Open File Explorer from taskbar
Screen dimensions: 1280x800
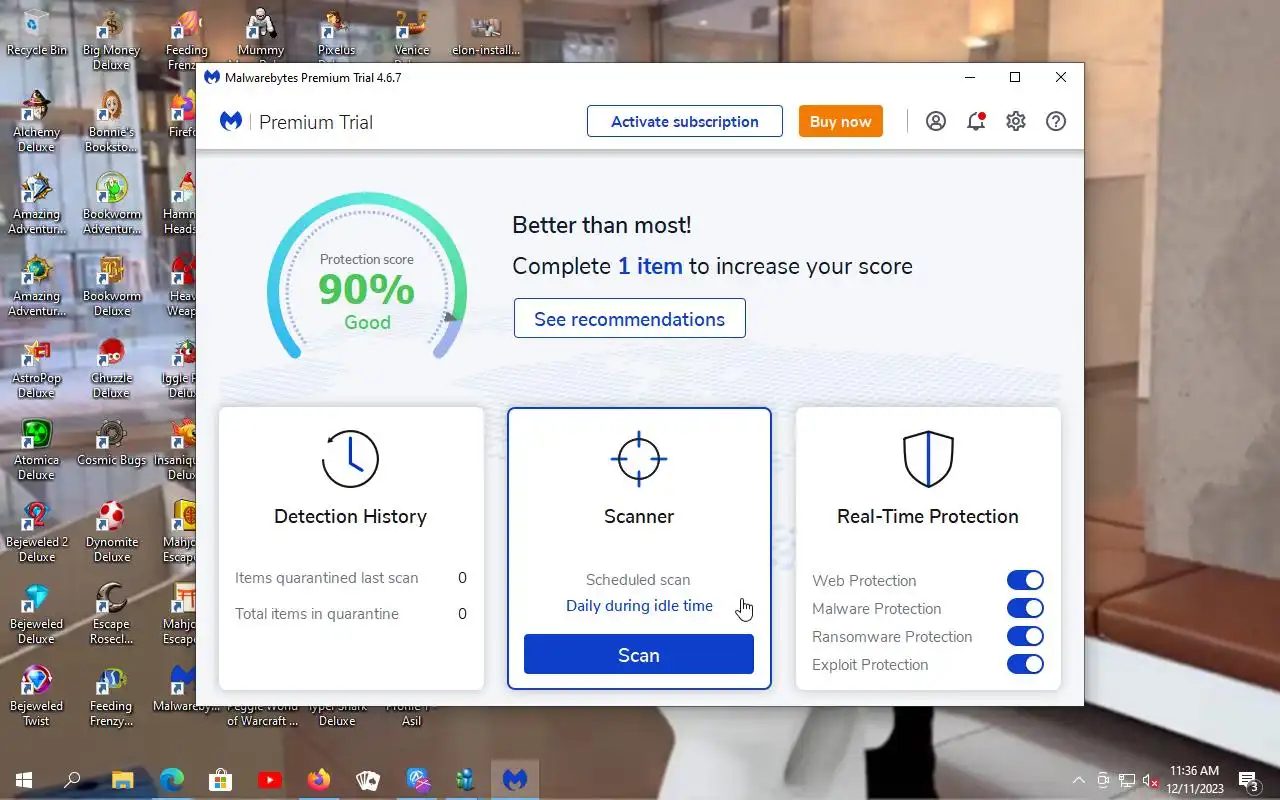coord(122,780)
